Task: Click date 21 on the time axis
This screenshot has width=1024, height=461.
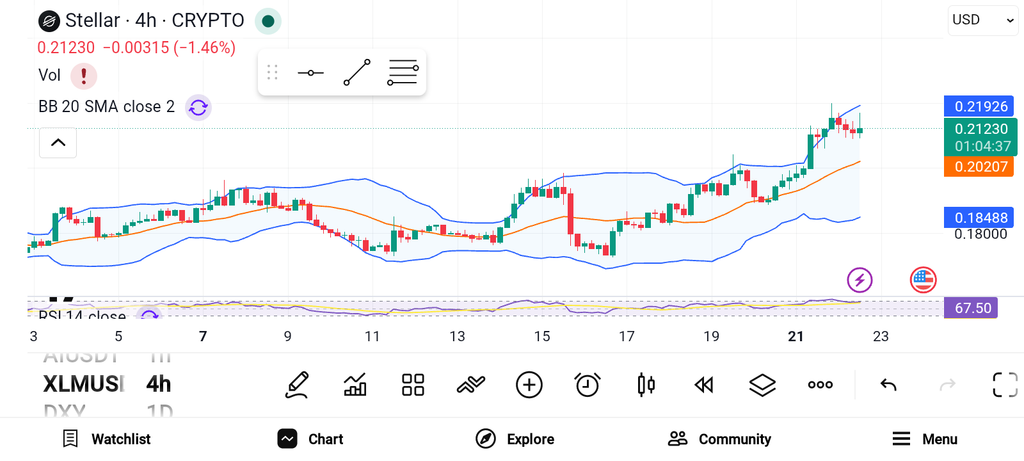Action: click(x=795, y=337)
